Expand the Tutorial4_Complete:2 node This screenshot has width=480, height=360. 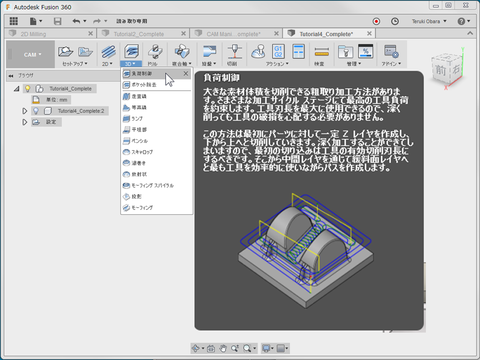tap(24, 111)
